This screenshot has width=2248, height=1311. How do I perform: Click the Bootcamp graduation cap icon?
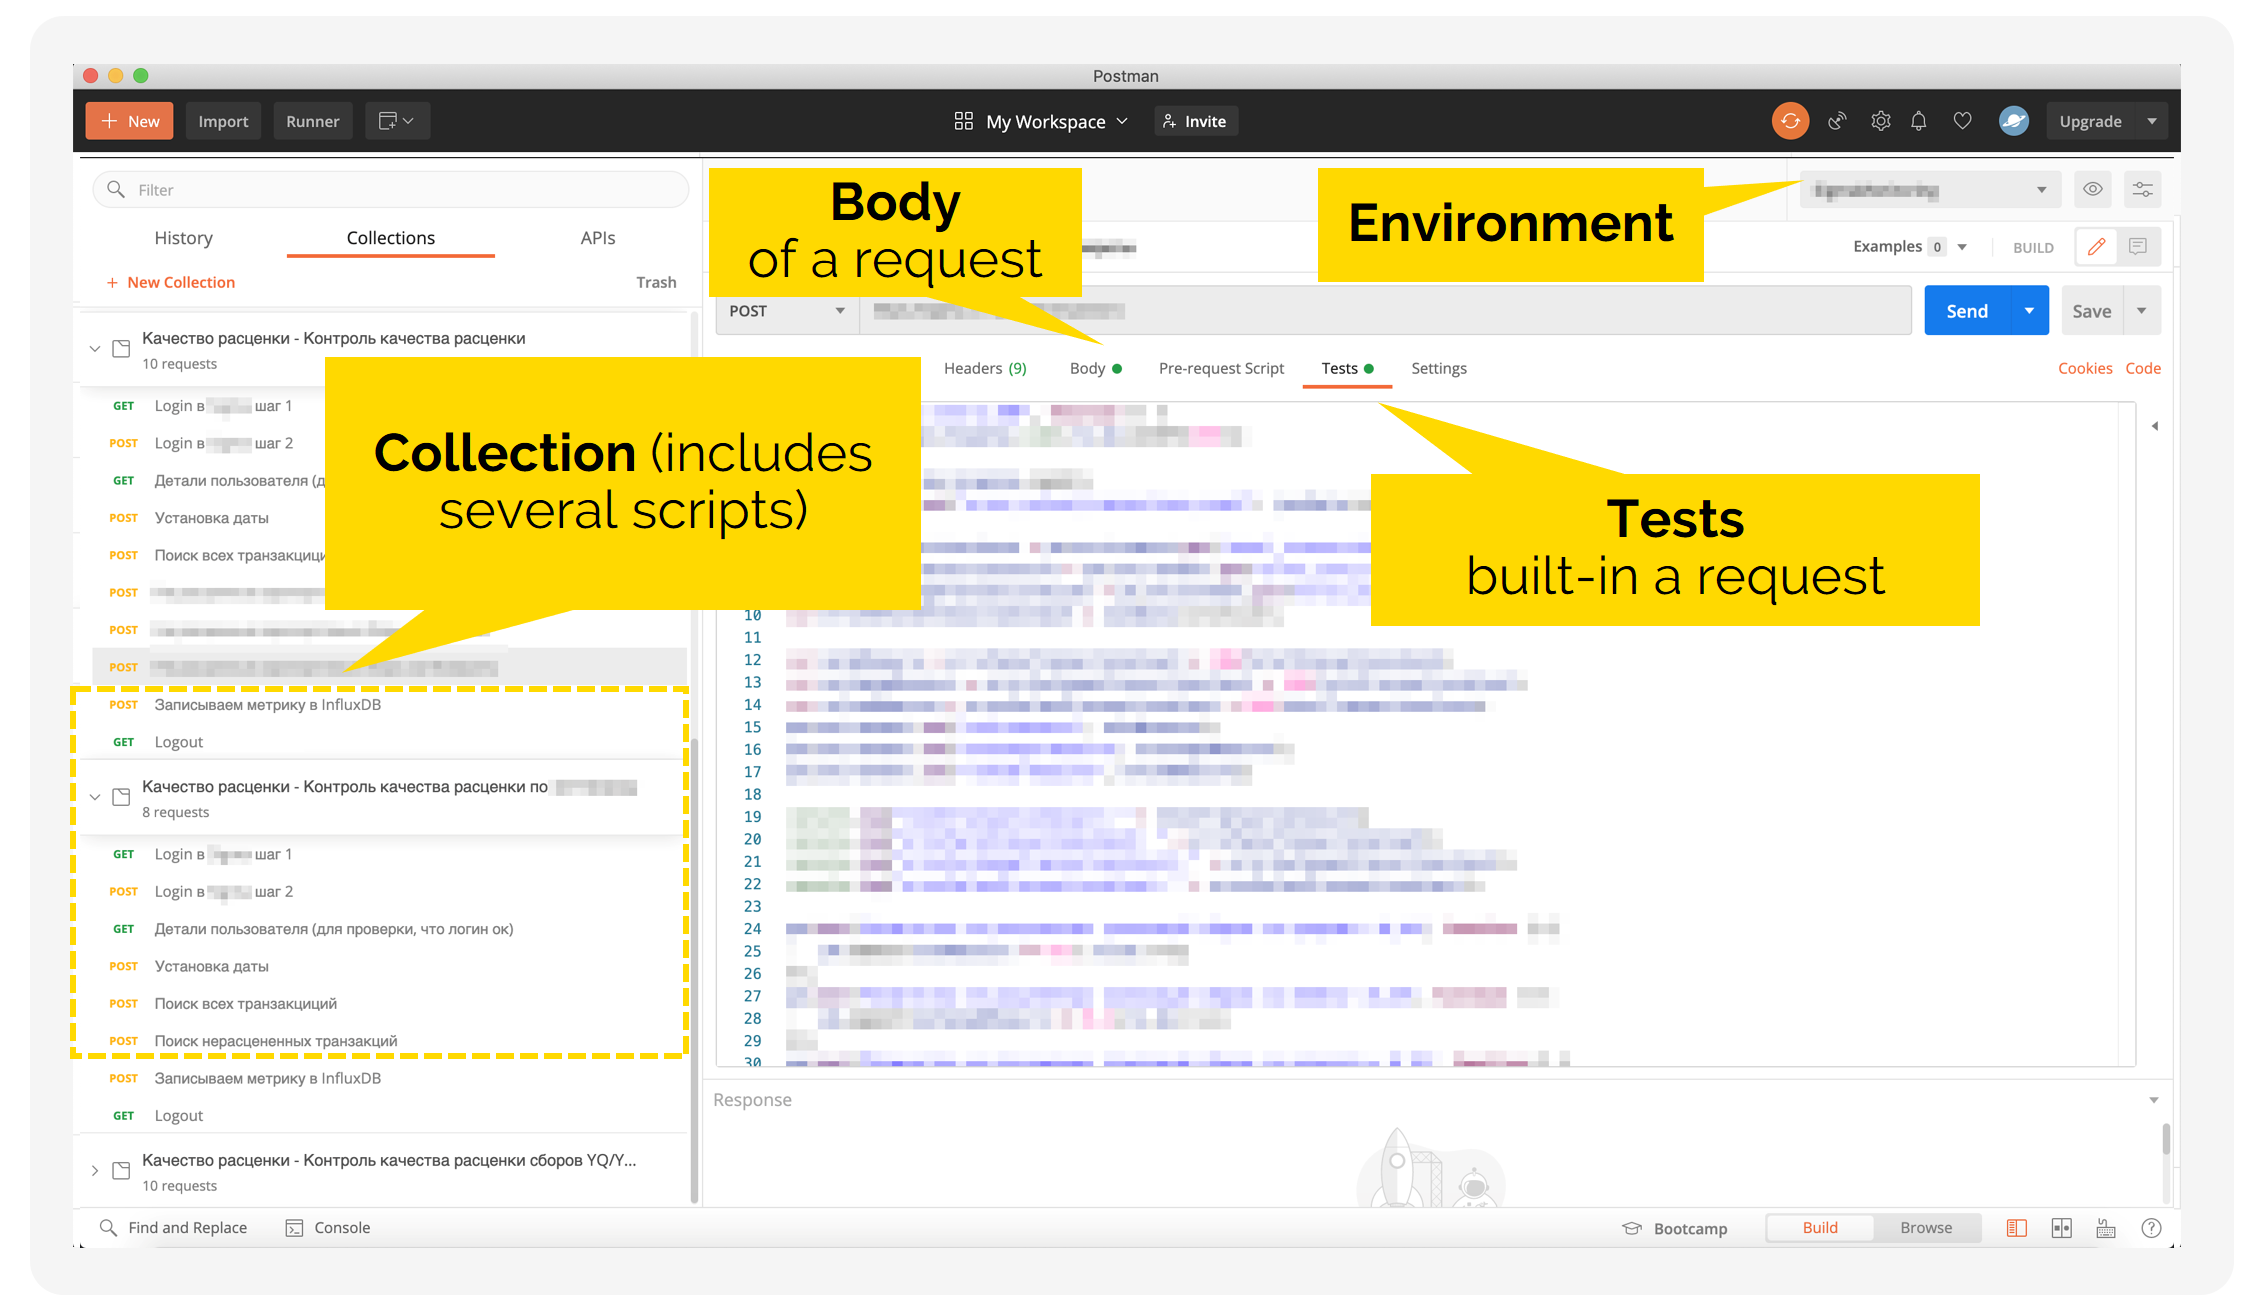1632,1228
